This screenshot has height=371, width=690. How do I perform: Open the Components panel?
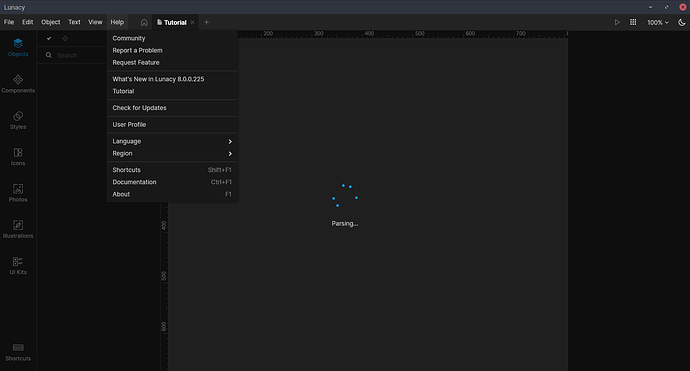[x=18, y=84]
